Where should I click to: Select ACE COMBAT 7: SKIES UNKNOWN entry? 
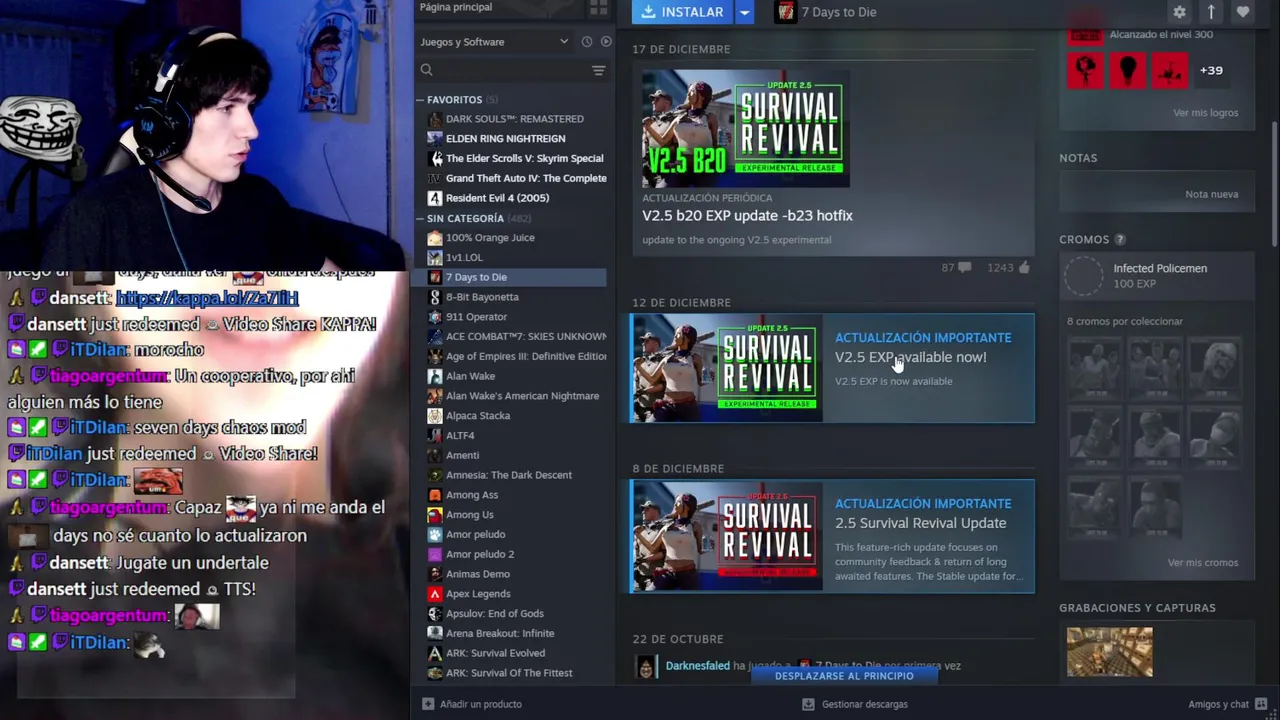click(x=526, y=337)
